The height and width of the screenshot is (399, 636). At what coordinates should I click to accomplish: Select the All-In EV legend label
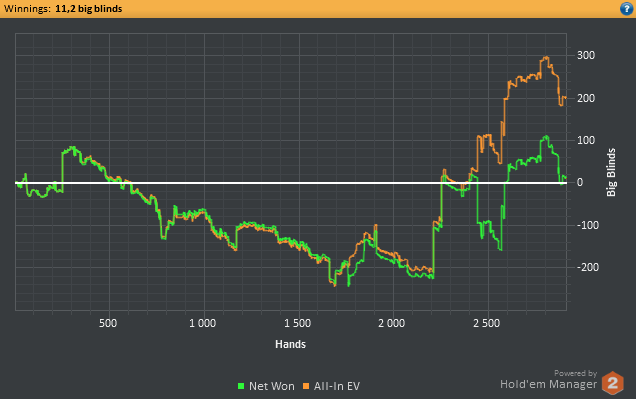pyautogui.click(x=337, y=386)
